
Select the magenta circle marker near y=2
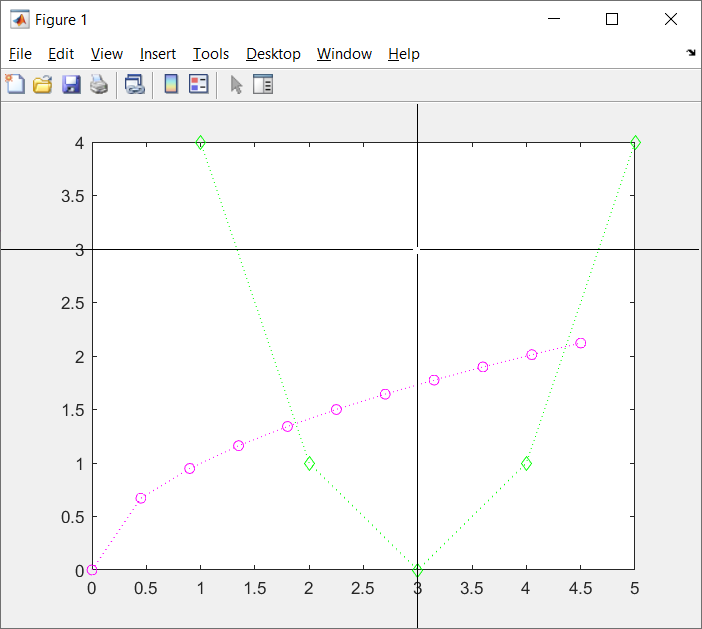[x=531, y=355]
